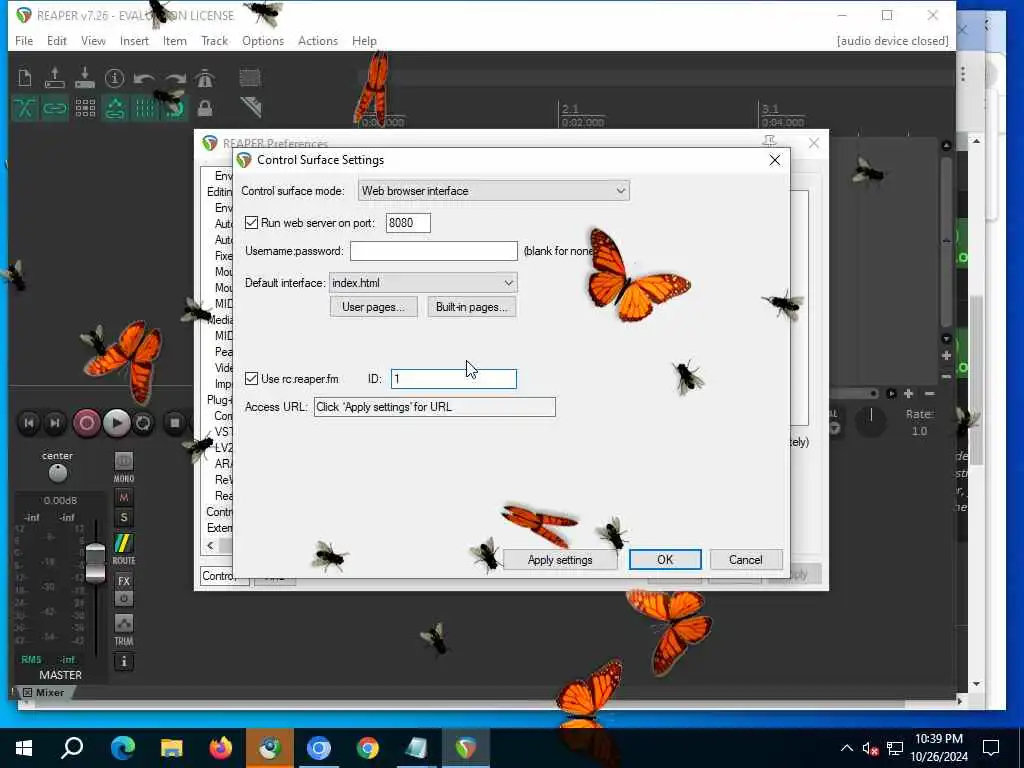Open Microsoft Edge from the taskbar
This screenshot has height=768, width=1024.
coord(122,748)
